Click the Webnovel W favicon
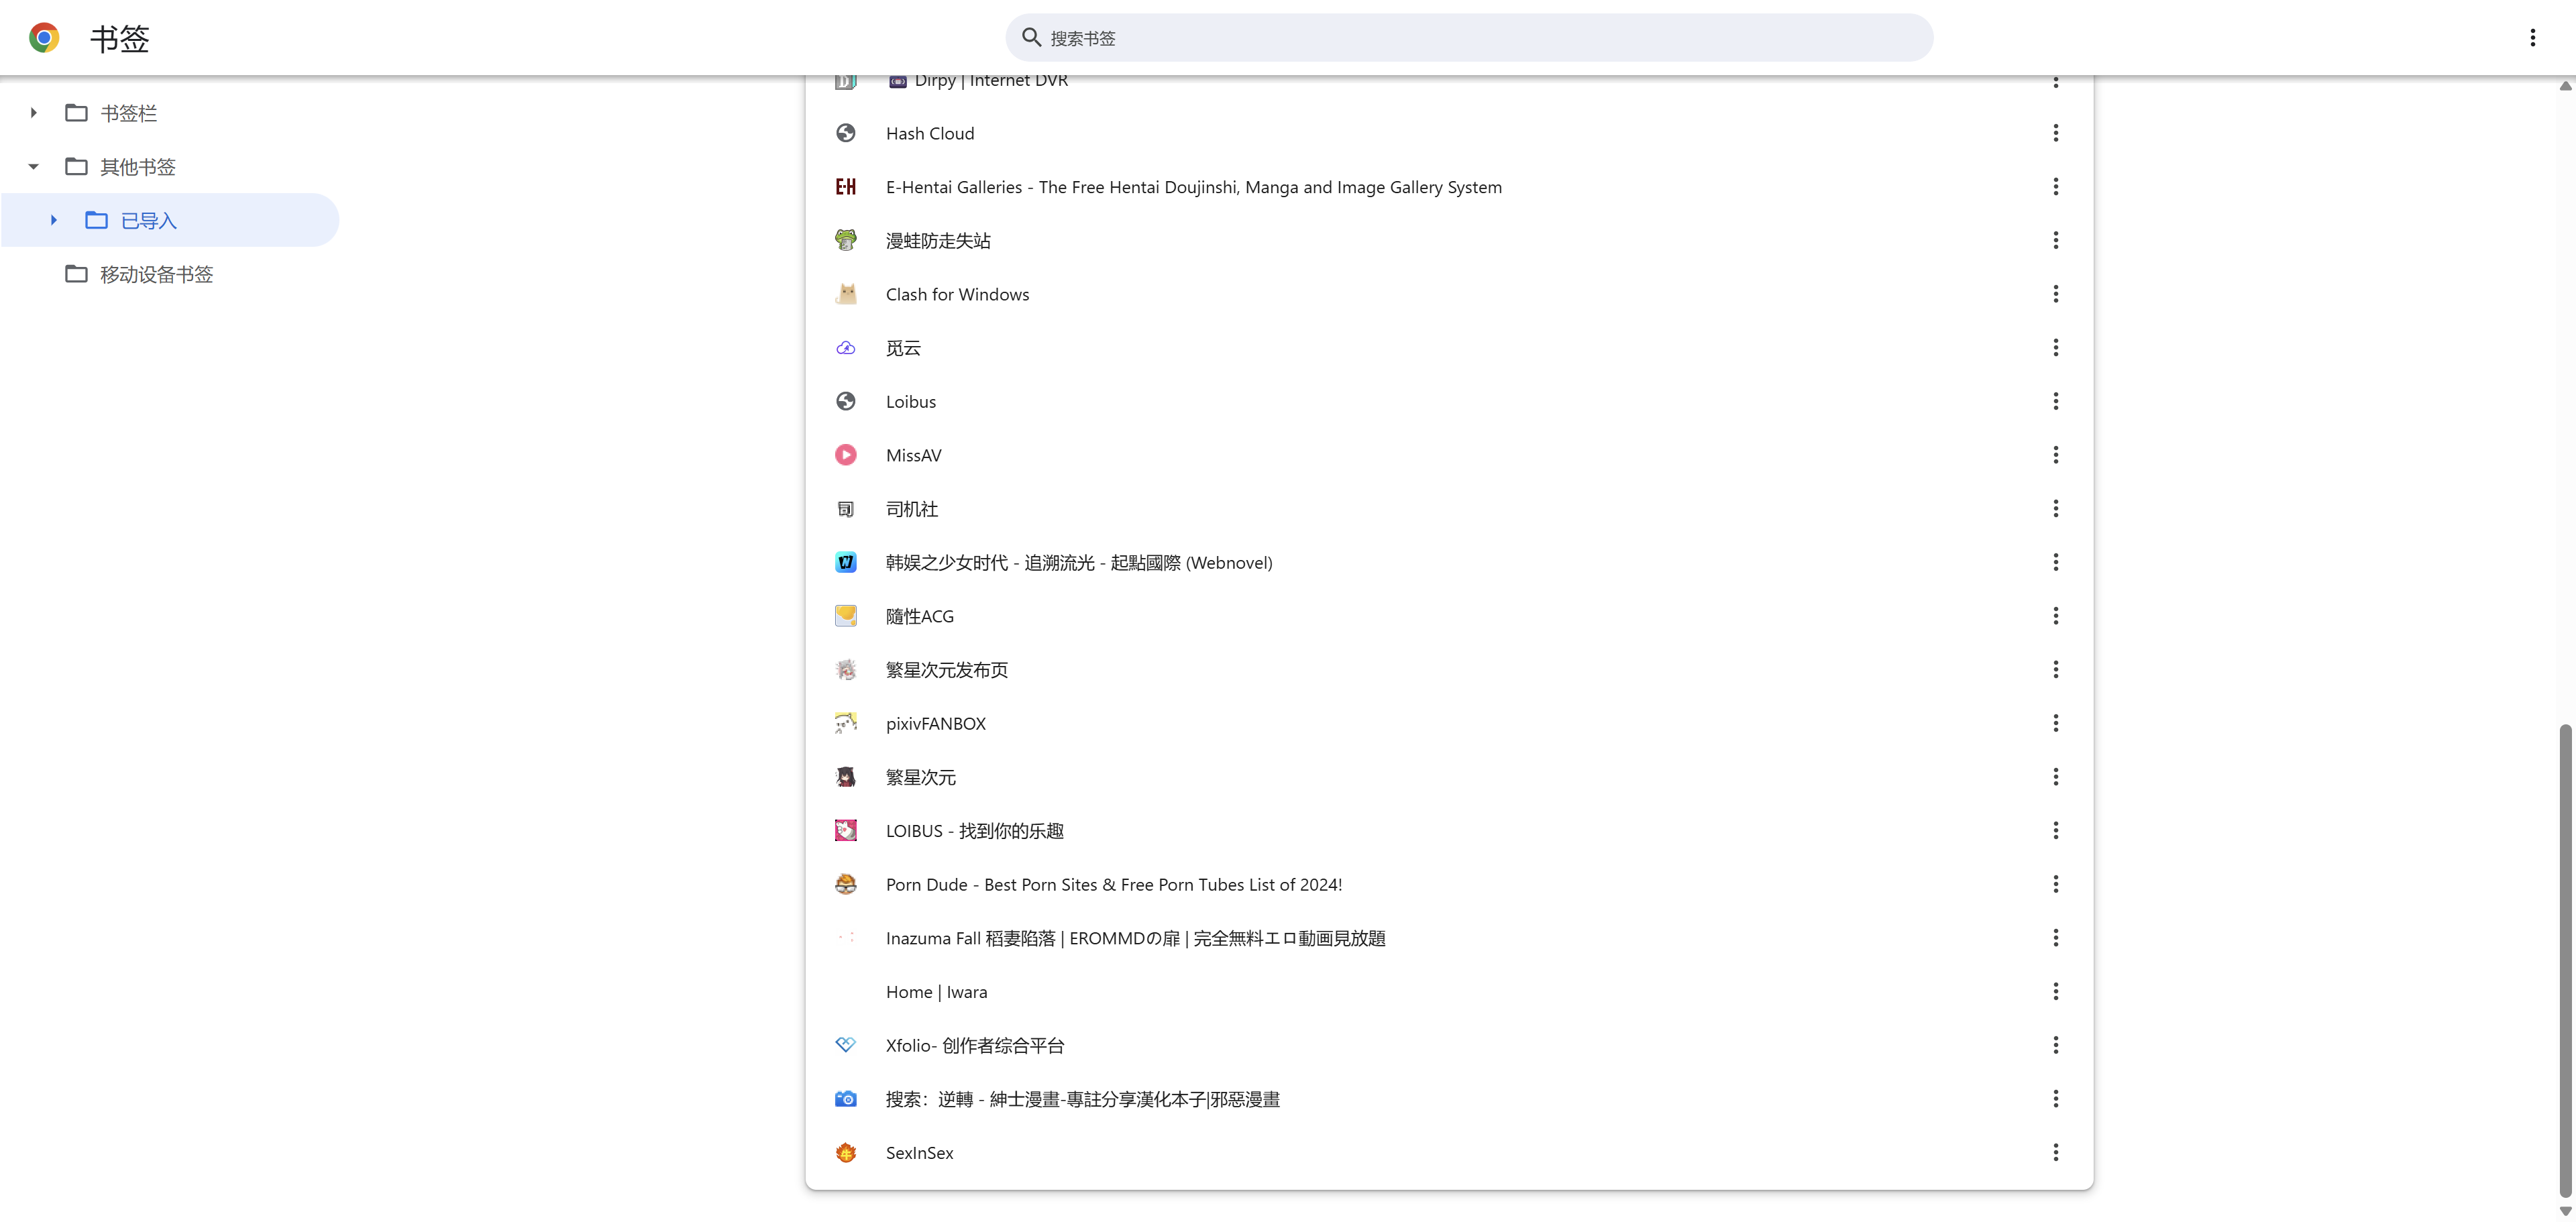The image size is (2576, 1222). [845, 562]
